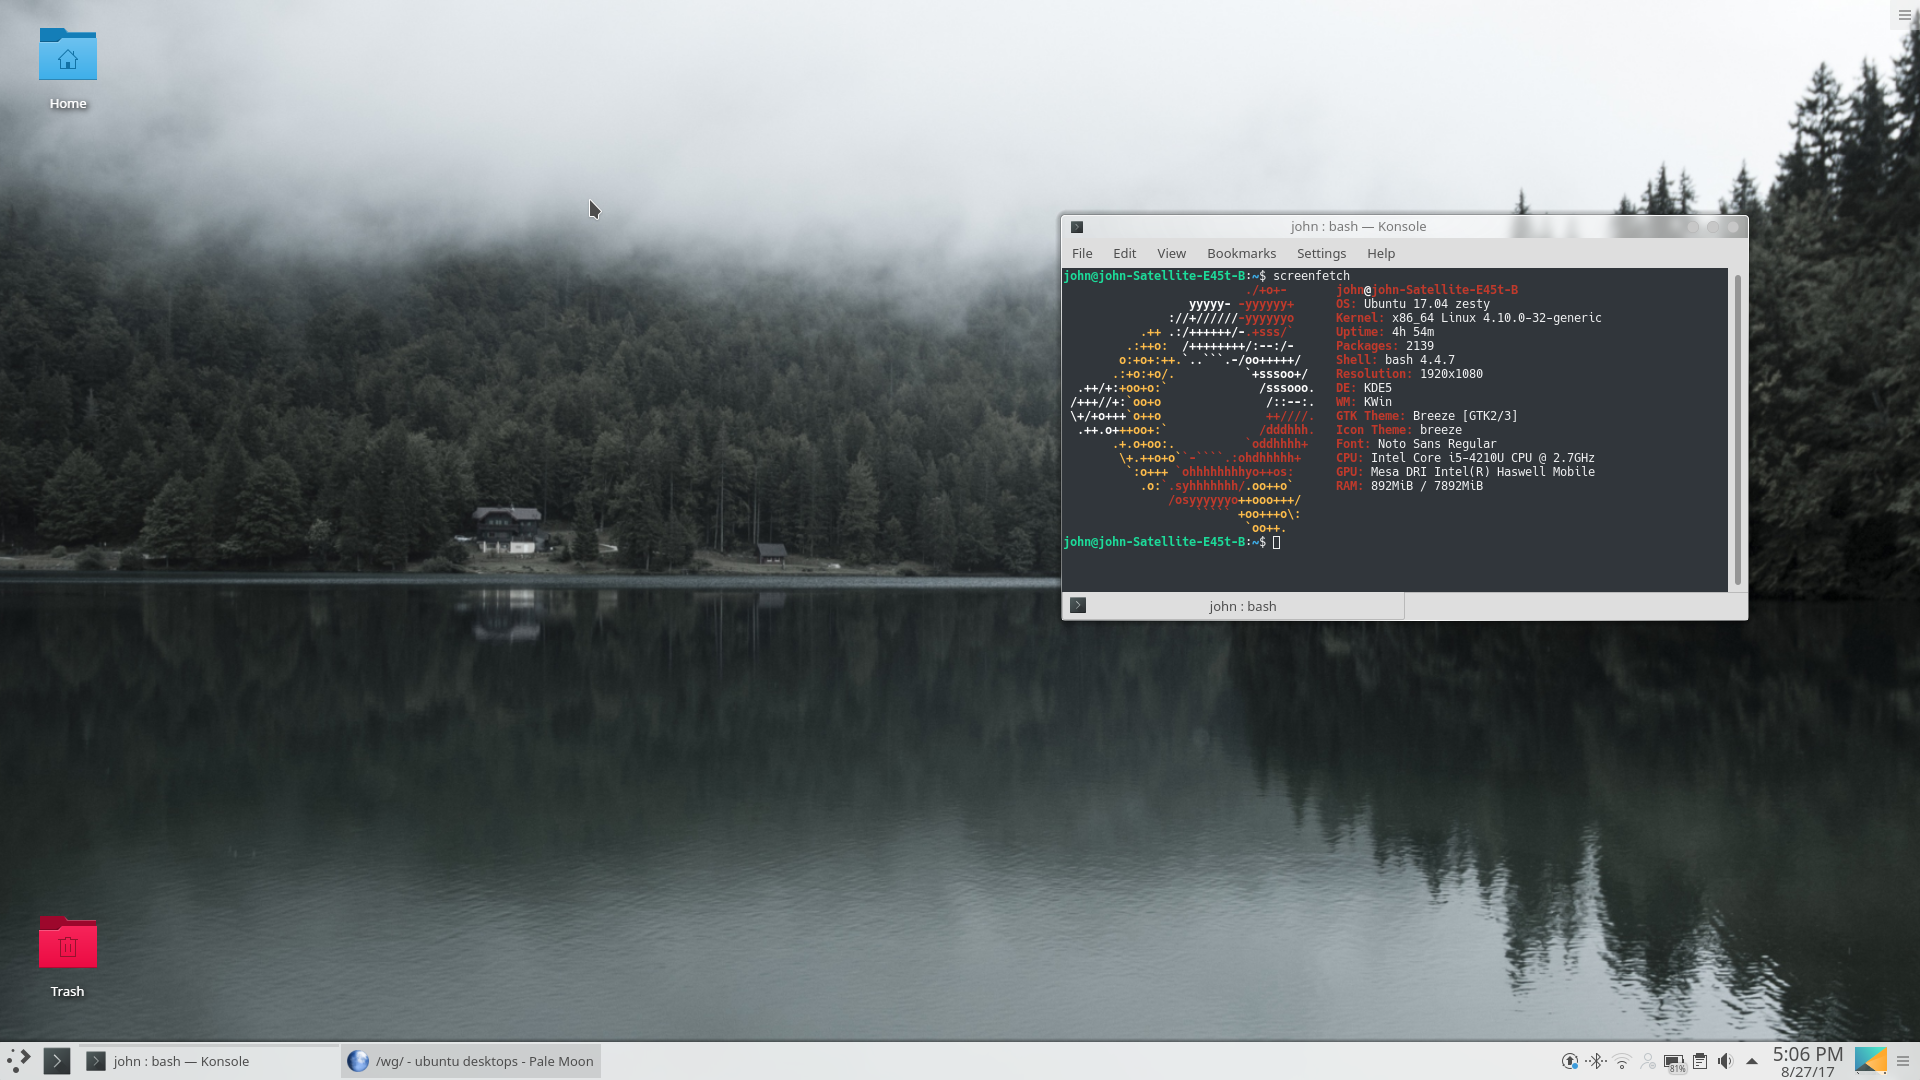Open the Konsole View menu
The height and width of the screenshot is (1080, 1920).
coord(1171,254)
